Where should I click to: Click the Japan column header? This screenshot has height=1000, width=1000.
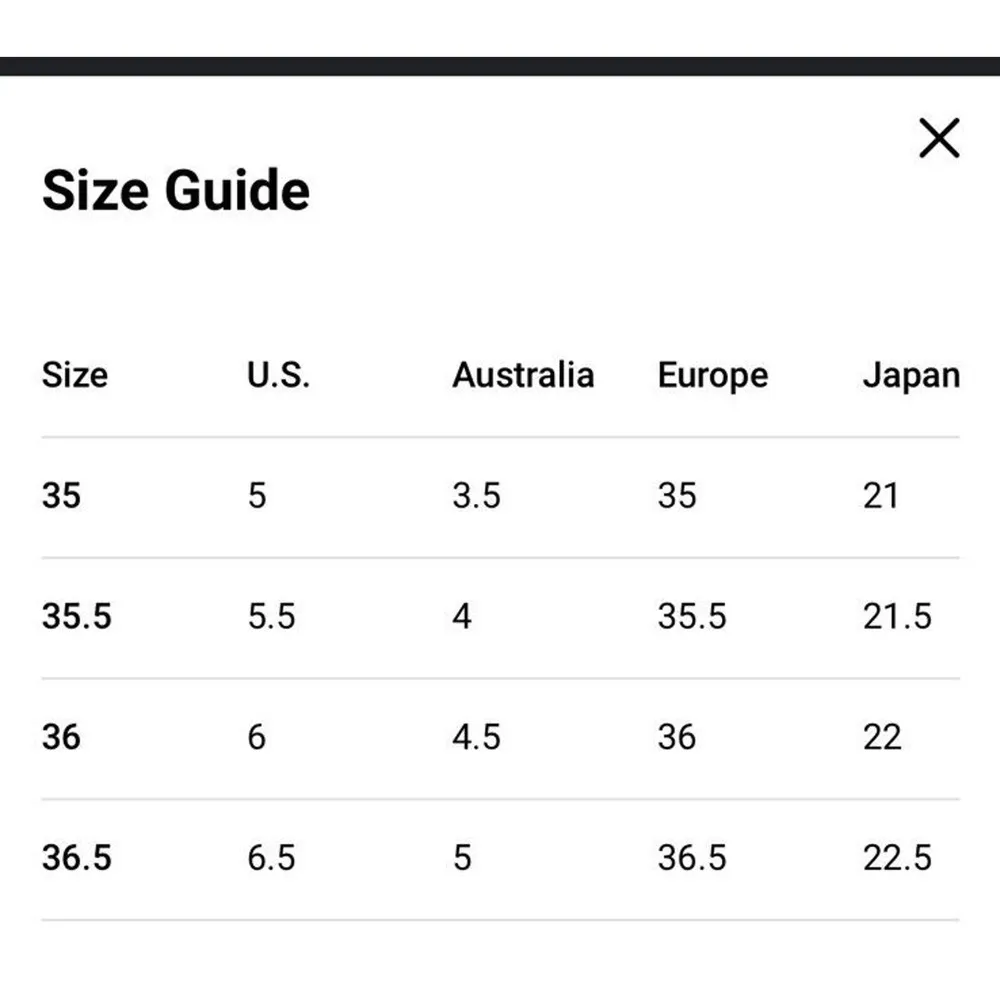(x=911, y=375)
